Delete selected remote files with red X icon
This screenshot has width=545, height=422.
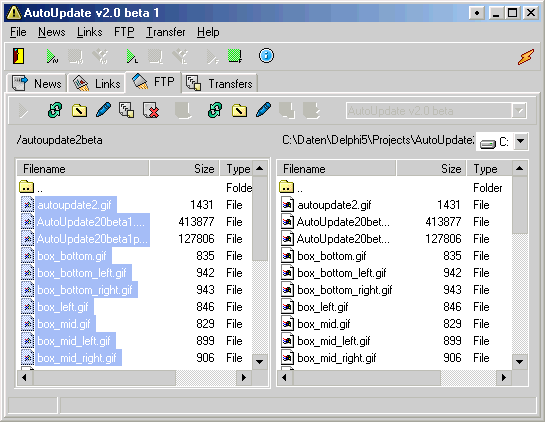point(151,110)
